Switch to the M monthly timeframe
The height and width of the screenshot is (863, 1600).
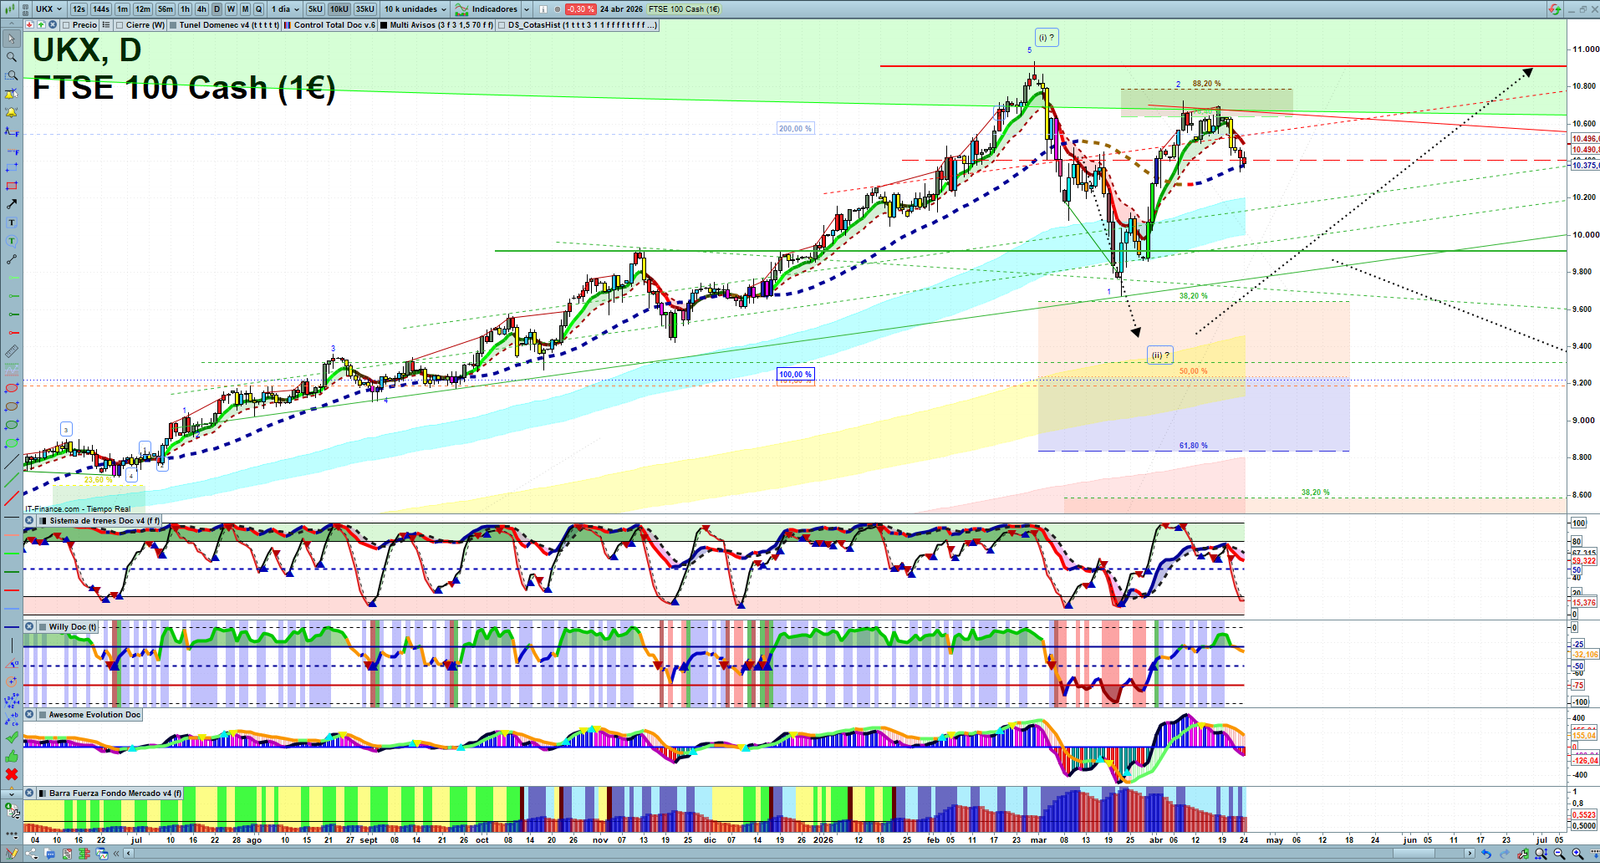pyautogui.click(x=245, y=9)
